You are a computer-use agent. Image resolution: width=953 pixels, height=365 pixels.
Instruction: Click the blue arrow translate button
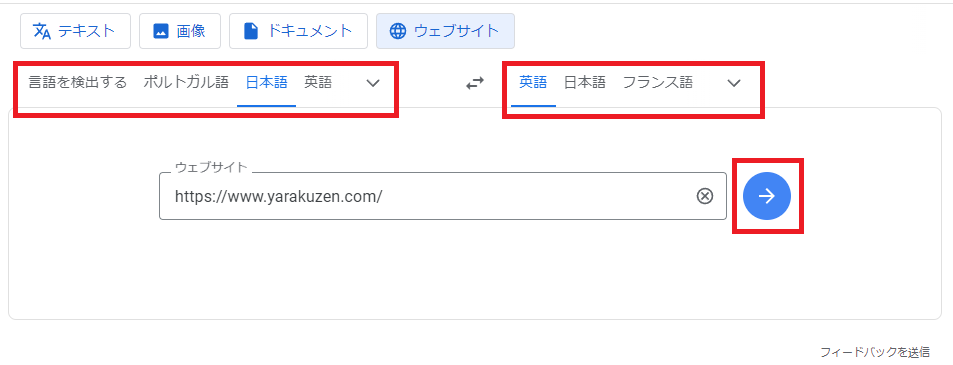tap(767, 196)
